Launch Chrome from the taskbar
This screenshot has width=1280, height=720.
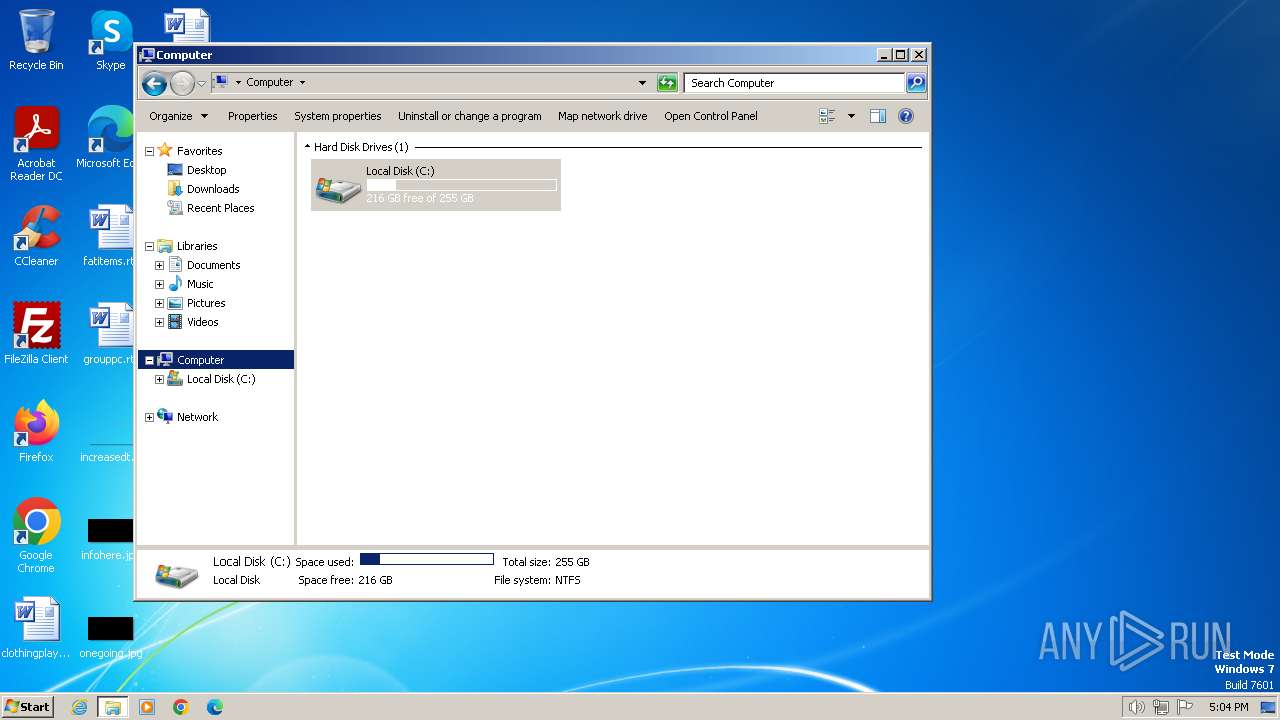click(181, 707)
